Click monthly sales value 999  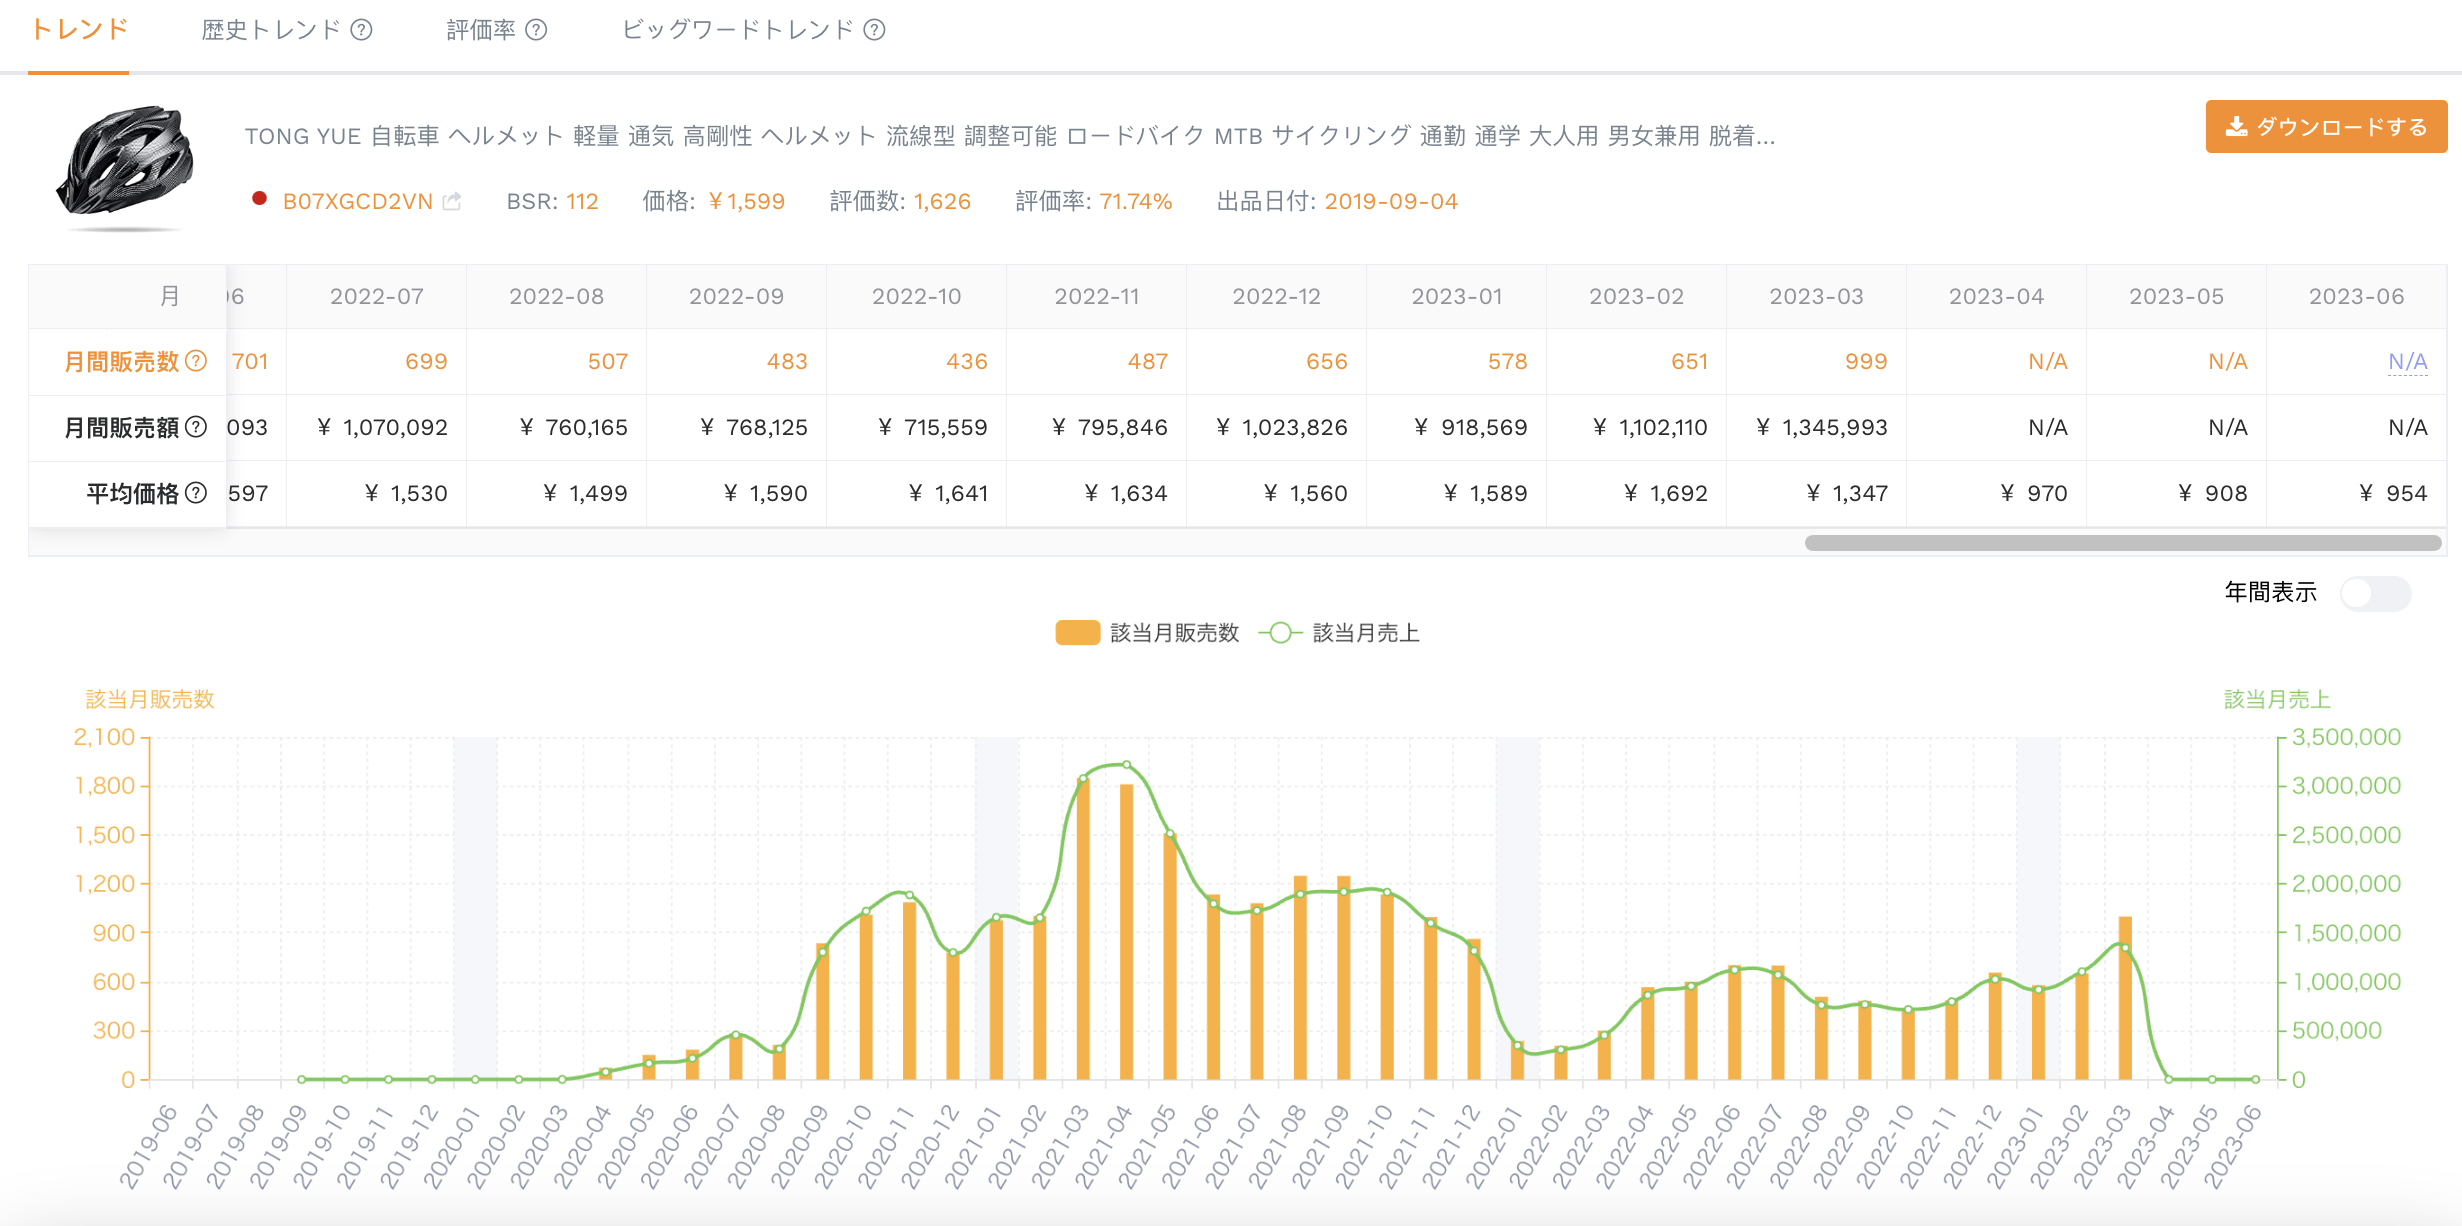[1866, 361]
